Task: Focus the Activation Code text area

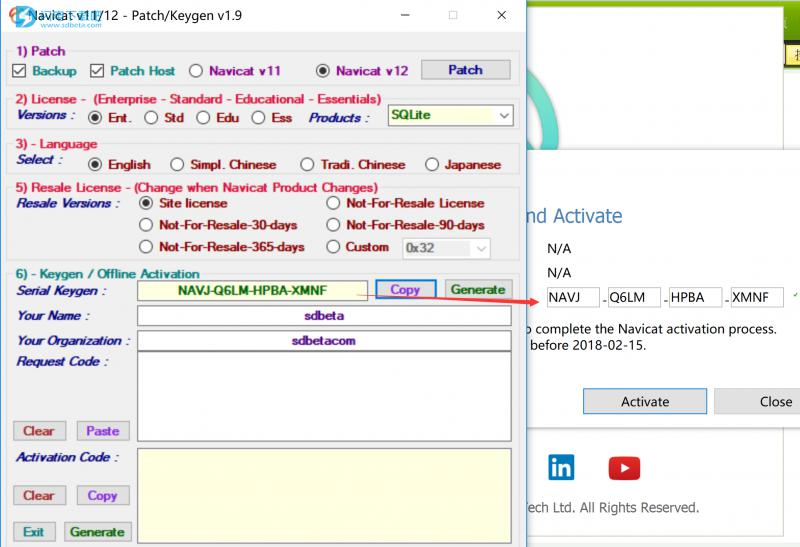Action: (x=324, y=496)
